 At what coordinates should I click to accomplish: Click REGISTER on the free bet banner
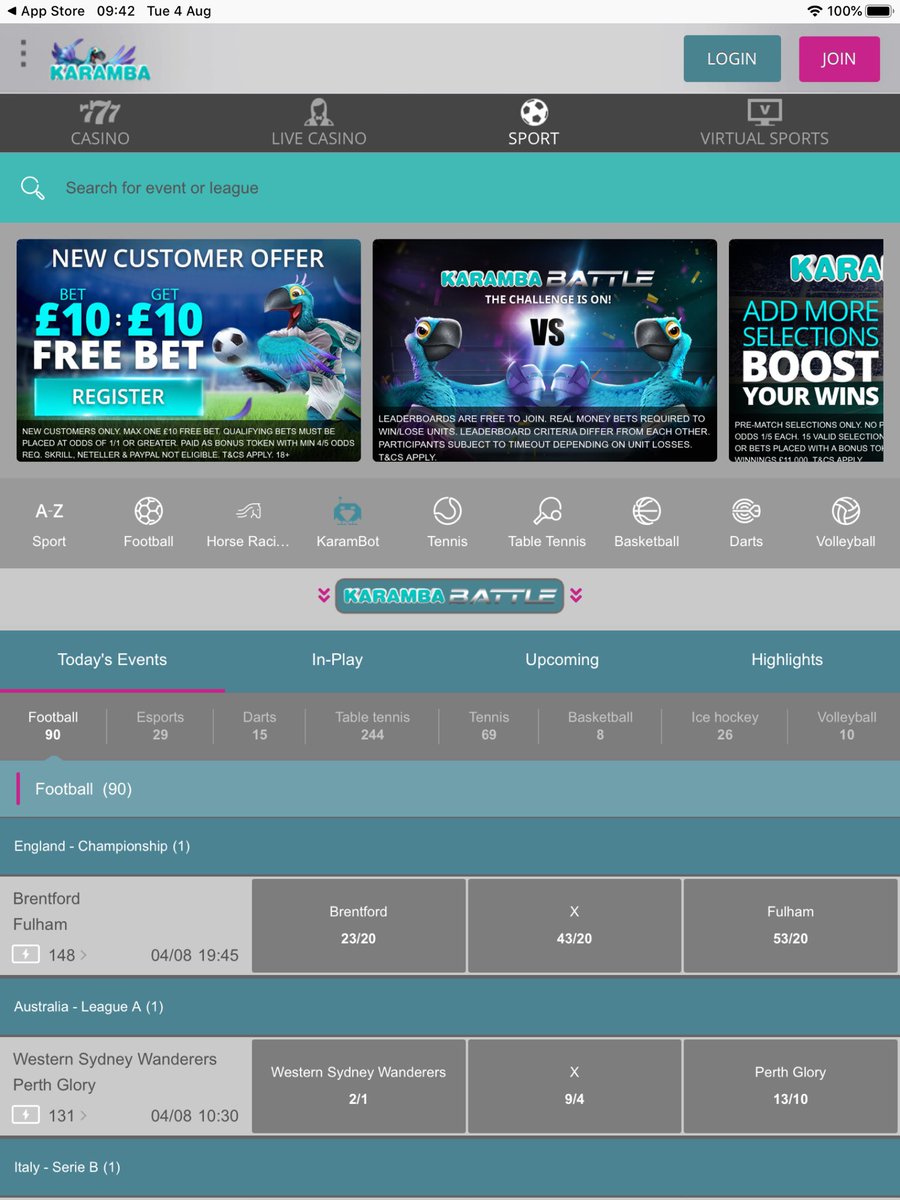(x=118, y=397)
